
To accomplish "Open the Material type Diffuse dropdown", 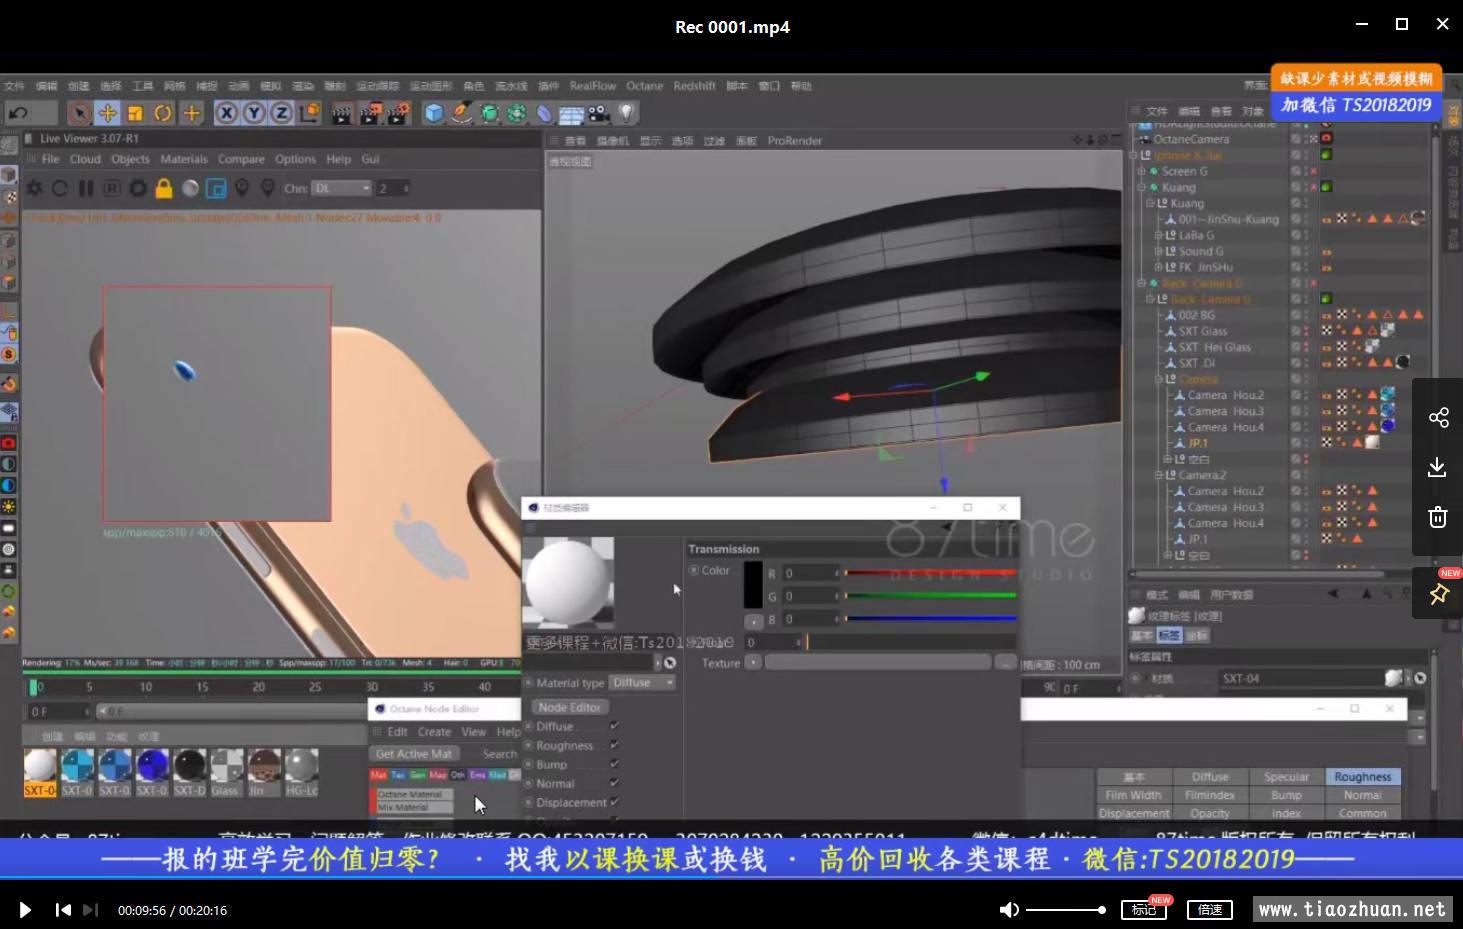I will (x=642, y=683).
